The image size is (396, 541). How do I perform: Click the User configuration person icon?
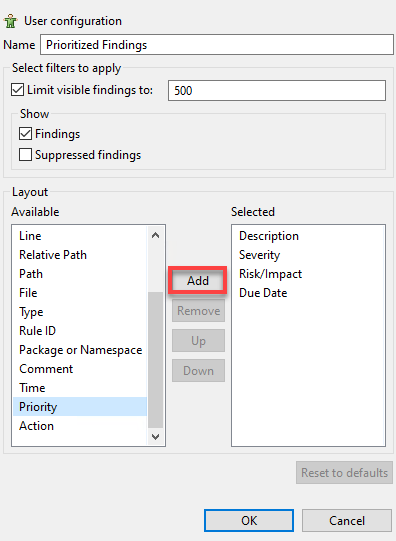point(10,21)
